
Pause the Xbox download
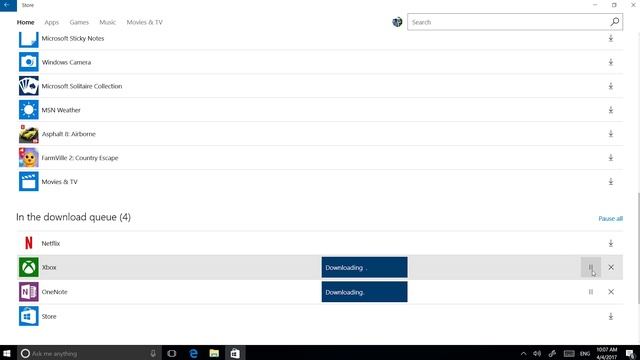(x=591, y=267)
